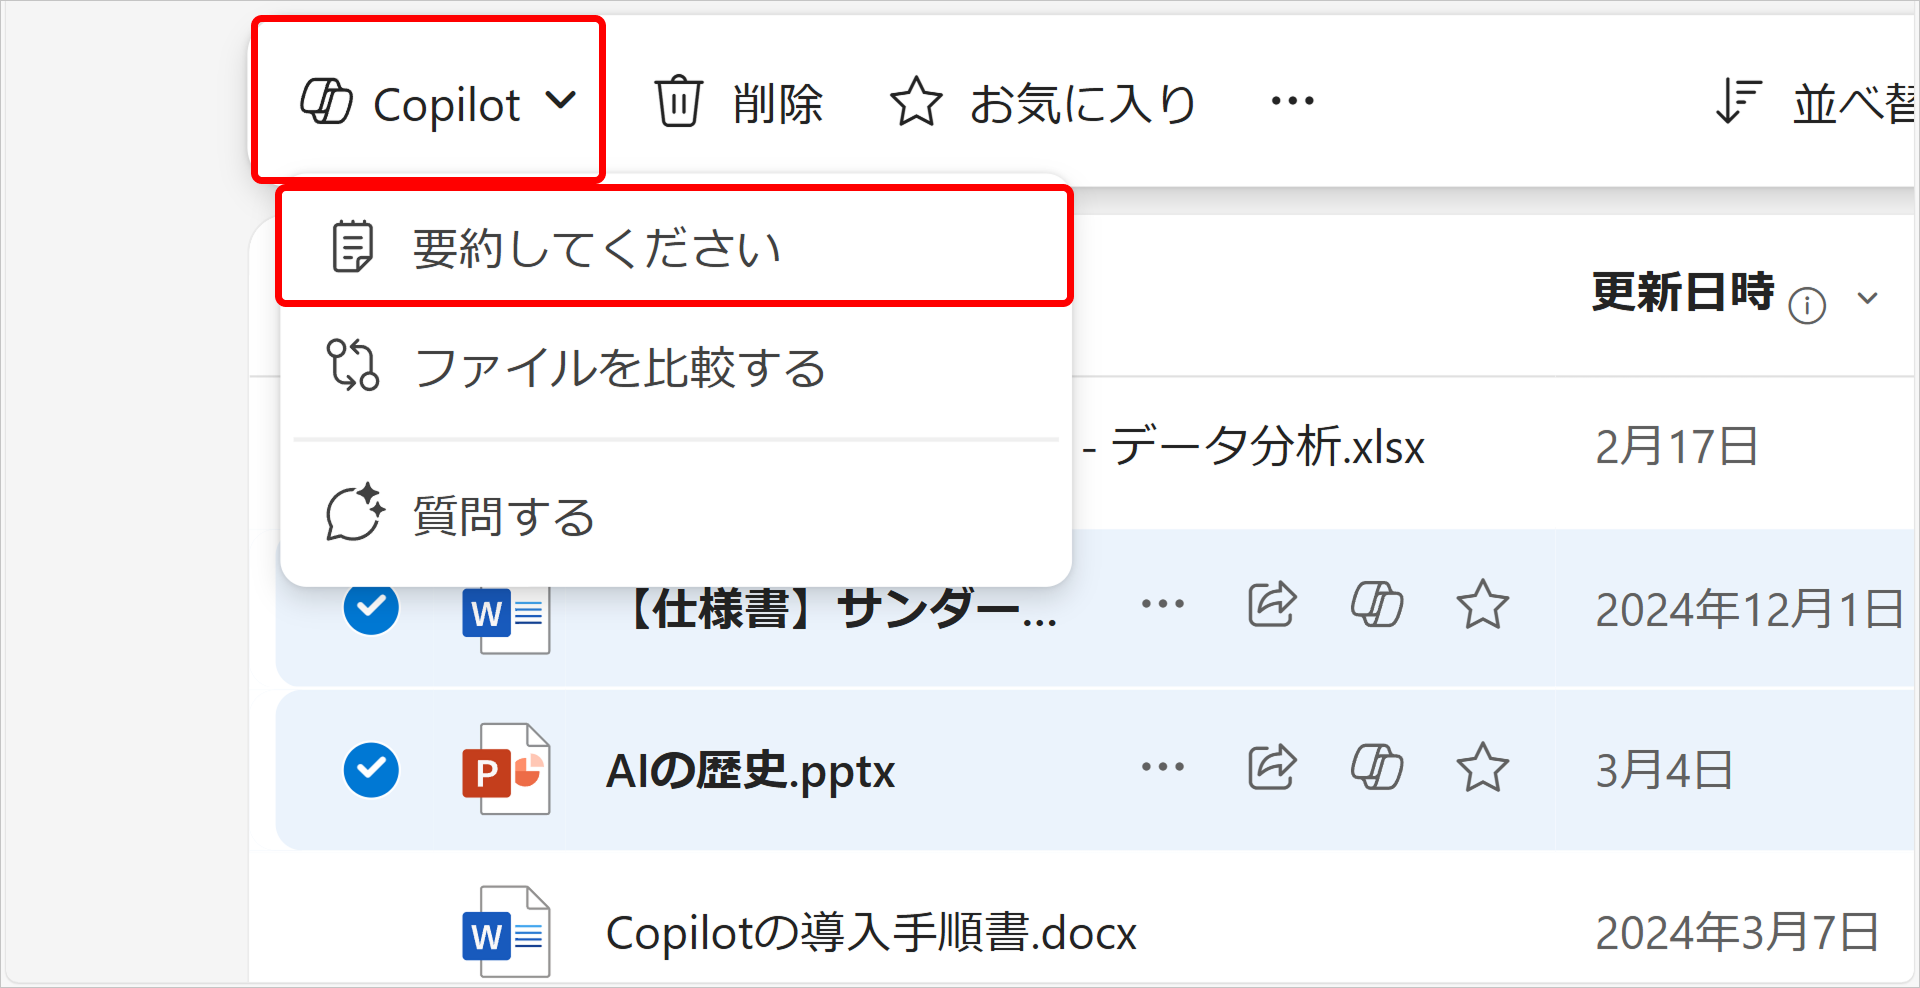Open Copilot for 【仕様書】サンダー row
Viewport: 1920px width, 988px height.
[1377, 604]
